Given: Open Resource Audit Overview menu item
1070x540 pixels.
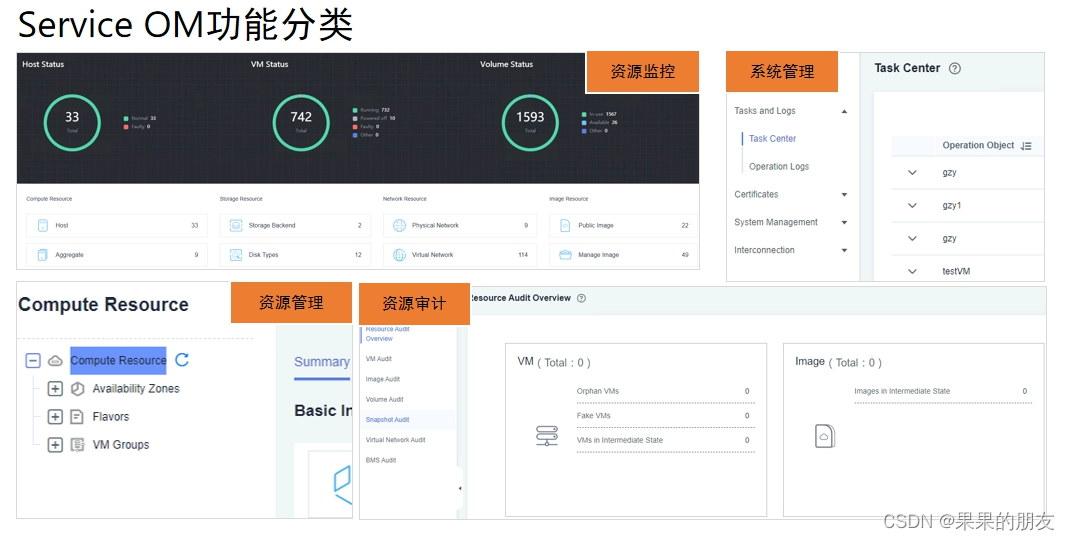Looking at the screenshot, I should point(388,333).
